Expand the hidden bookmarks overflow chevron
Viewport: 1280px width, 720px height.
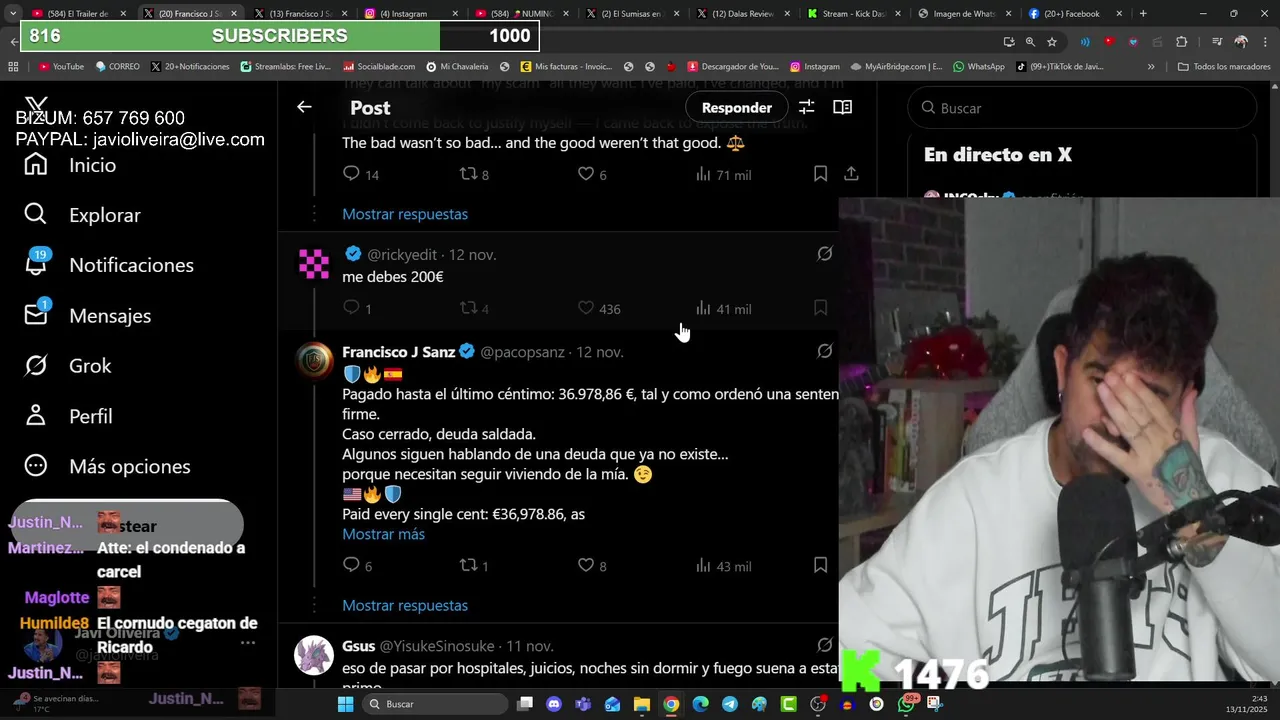pos(1151,66)
